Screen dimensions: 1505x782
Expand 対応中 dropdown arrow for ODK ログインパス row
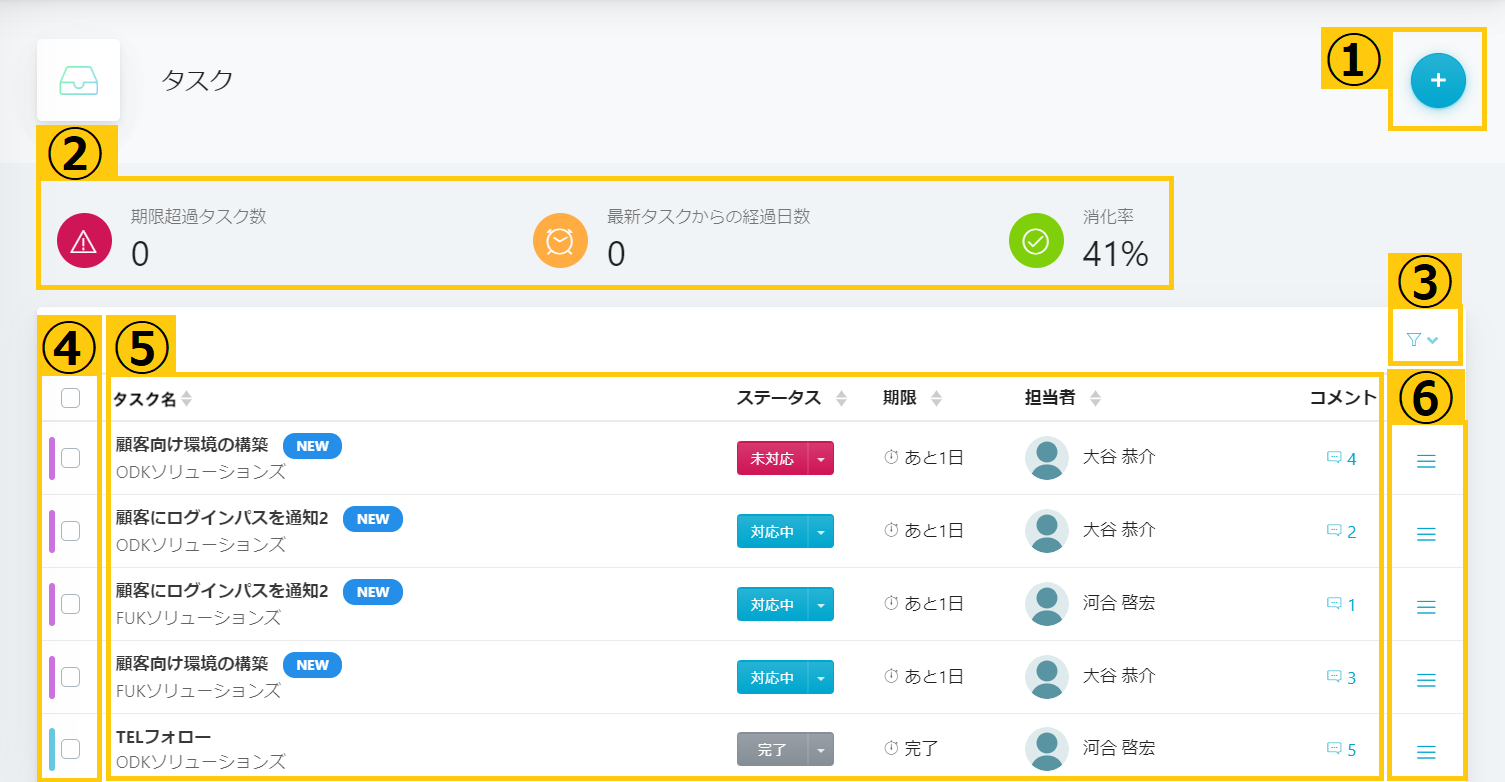click(820, 531)
